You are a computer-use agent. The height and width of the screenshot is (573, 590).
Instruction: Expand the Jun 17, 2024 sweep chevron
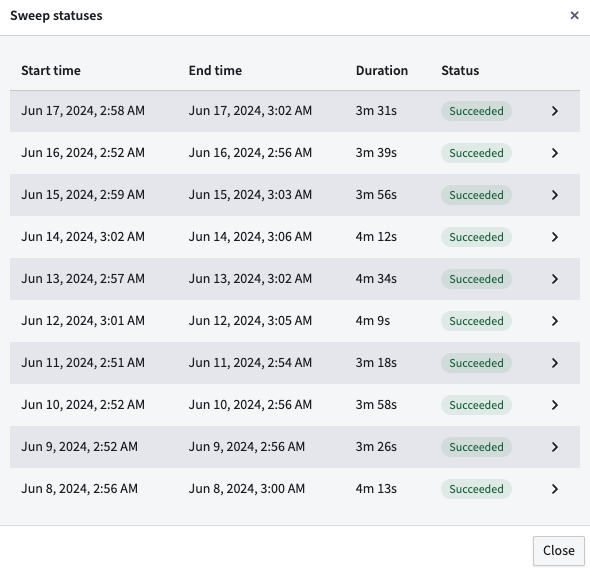coord(555,111)
